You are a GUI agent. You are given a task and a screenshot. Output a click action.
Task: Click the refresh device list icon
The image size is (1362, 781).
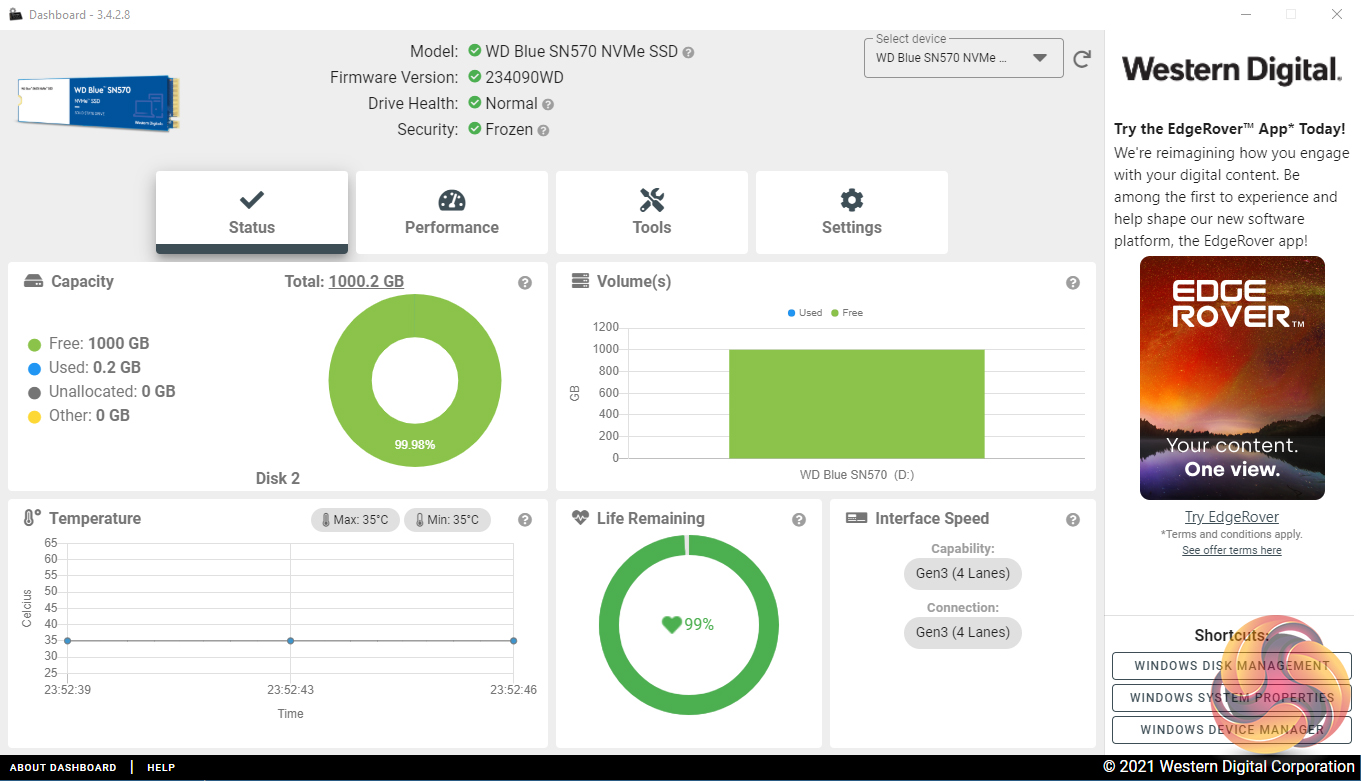point(1081,59)
